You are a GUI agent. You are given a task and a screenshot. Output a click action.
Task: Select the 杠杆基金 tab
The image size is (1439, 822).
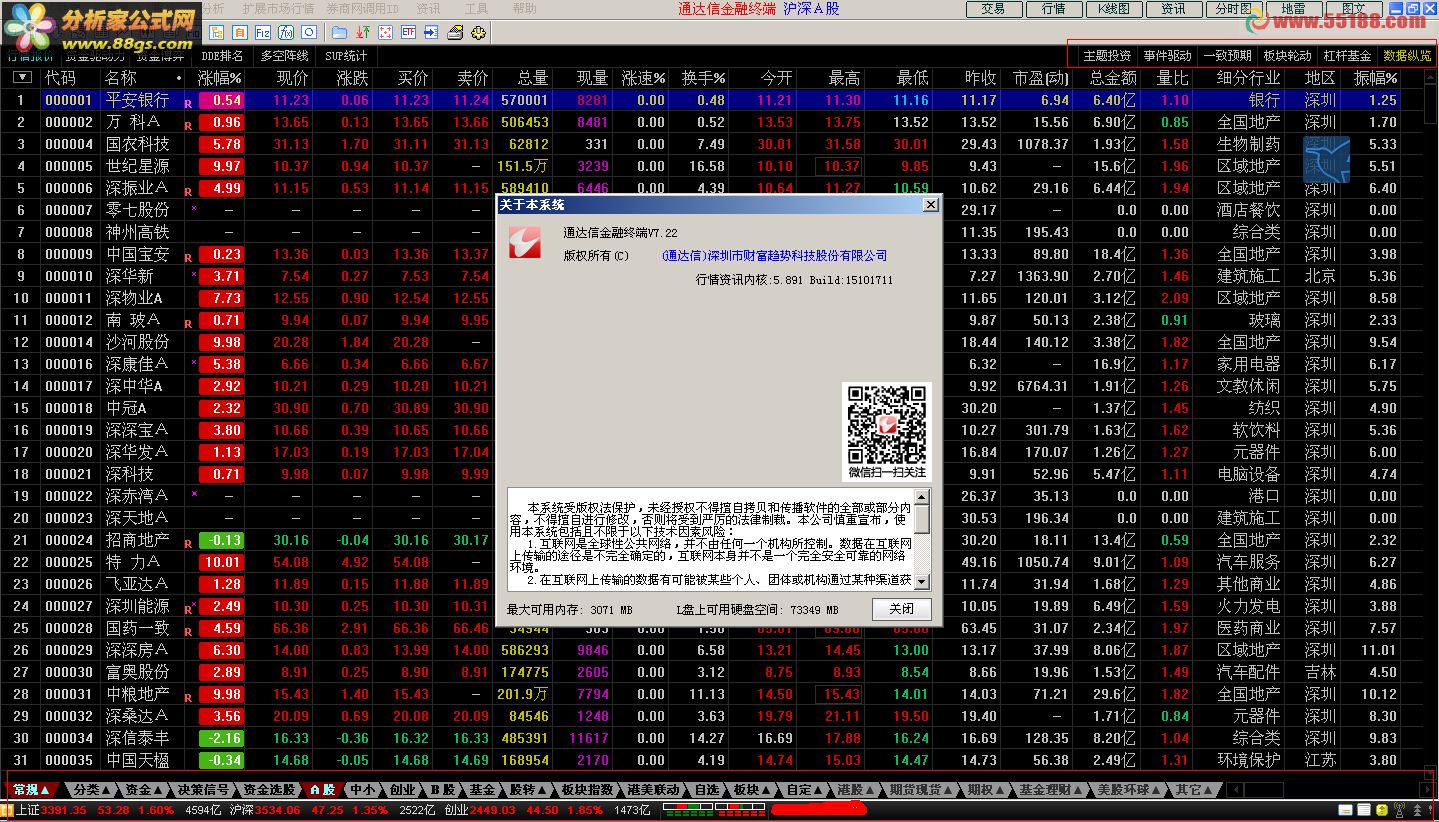point(1347,56)
